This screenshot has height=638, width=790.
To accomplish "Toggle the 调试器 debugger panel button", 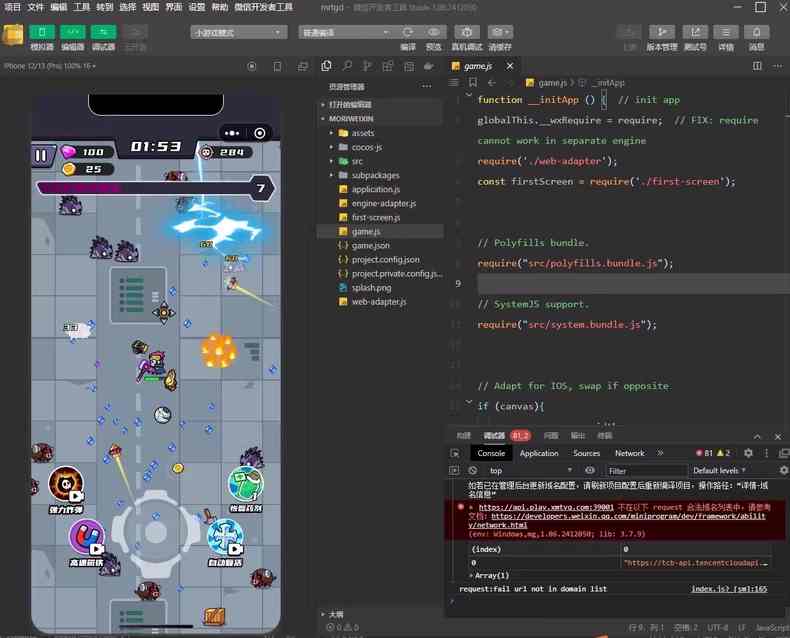I will [104, 32].
